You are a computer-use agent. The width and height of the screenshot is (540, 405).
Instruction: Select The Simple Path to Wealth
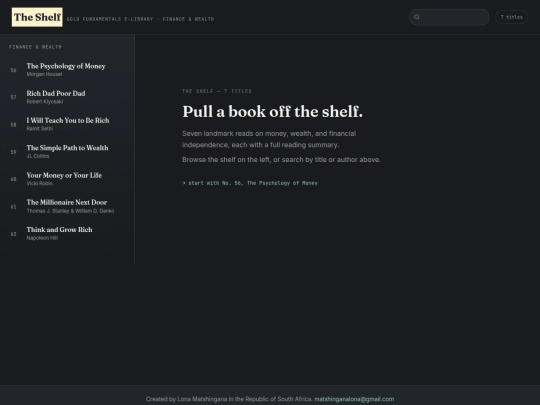coord(67,152)
